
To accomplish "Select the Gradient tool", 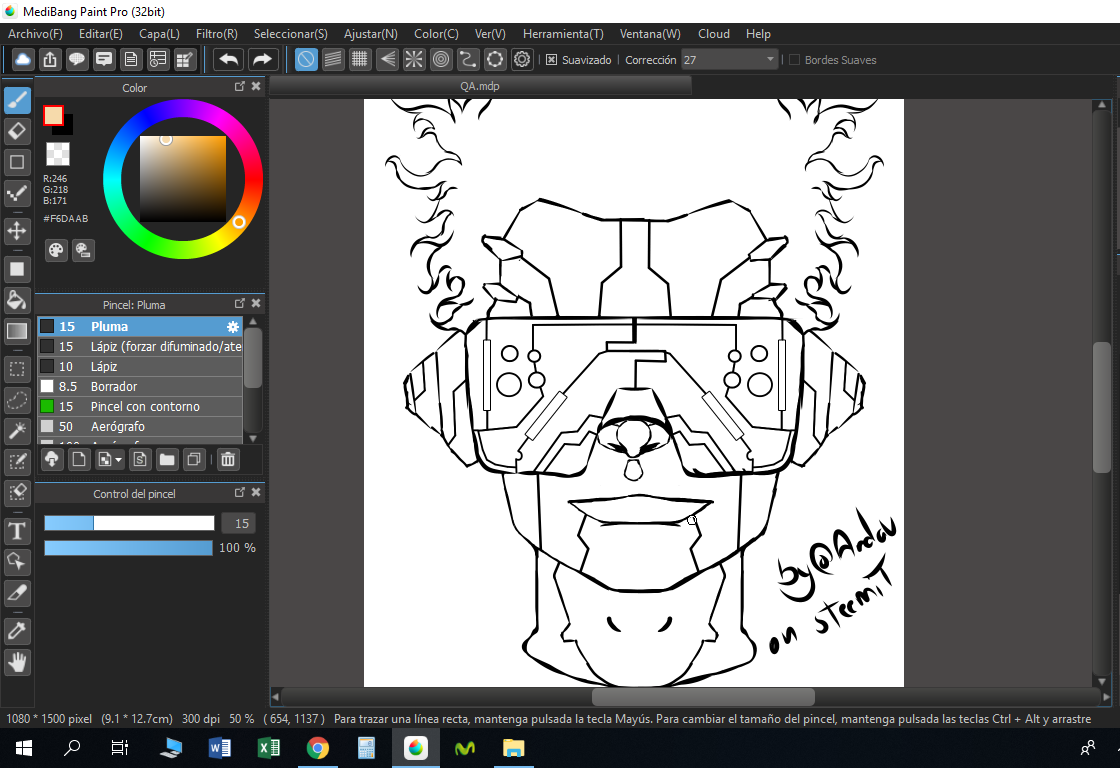I will tap(17, 331).
